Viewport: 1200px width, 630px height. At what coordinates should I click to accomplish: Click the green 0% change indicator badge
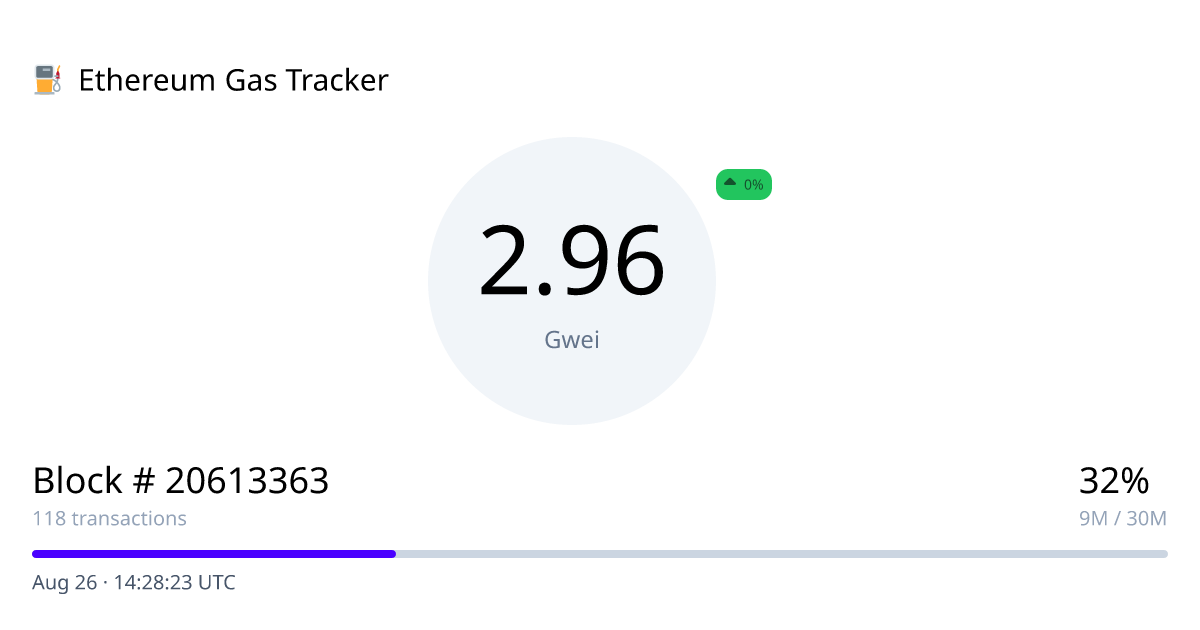tap(743, 184)
